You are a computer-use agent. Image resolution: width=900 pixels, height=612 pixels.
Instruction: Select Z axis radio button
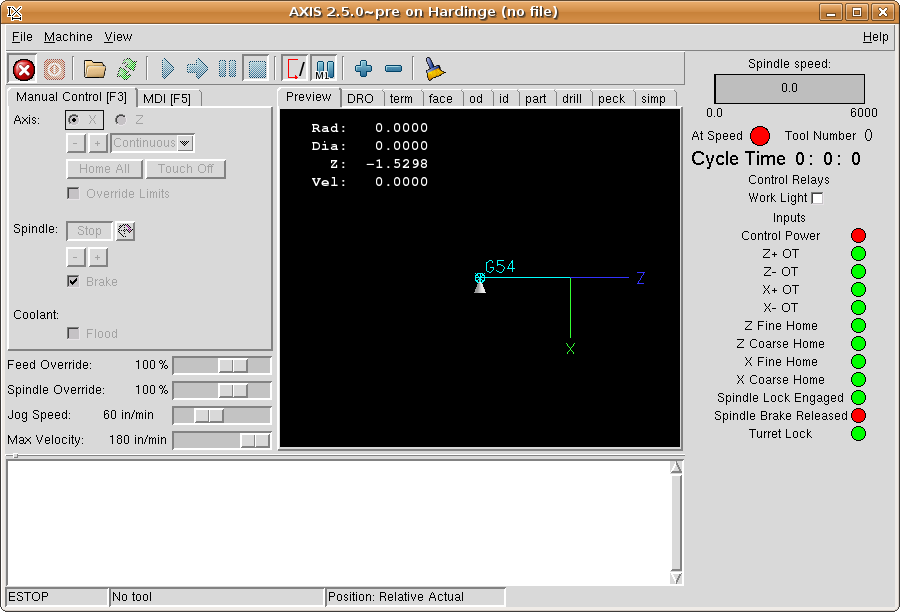(x=121, y=120)
